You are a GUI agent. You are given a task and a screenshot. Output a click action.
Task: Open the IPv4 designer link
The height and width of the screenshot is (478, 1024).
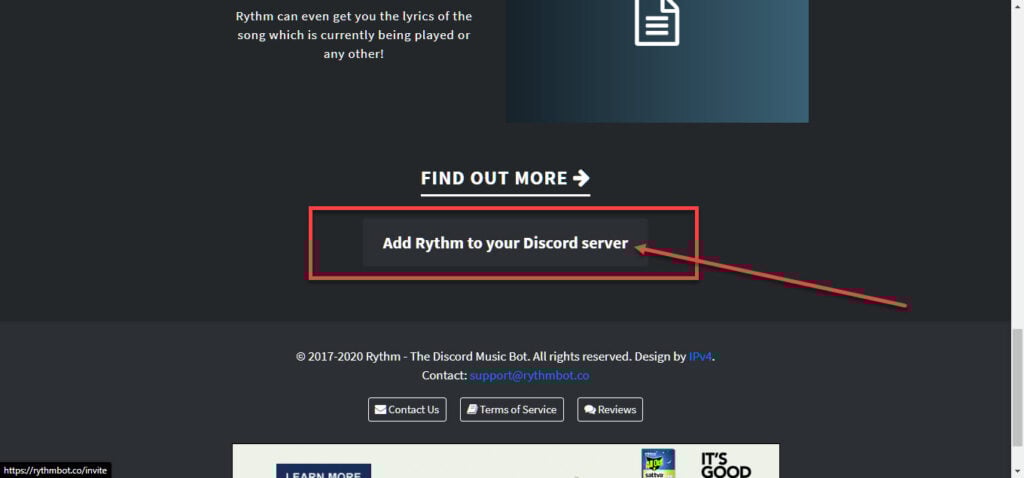(x=700, y=357)
